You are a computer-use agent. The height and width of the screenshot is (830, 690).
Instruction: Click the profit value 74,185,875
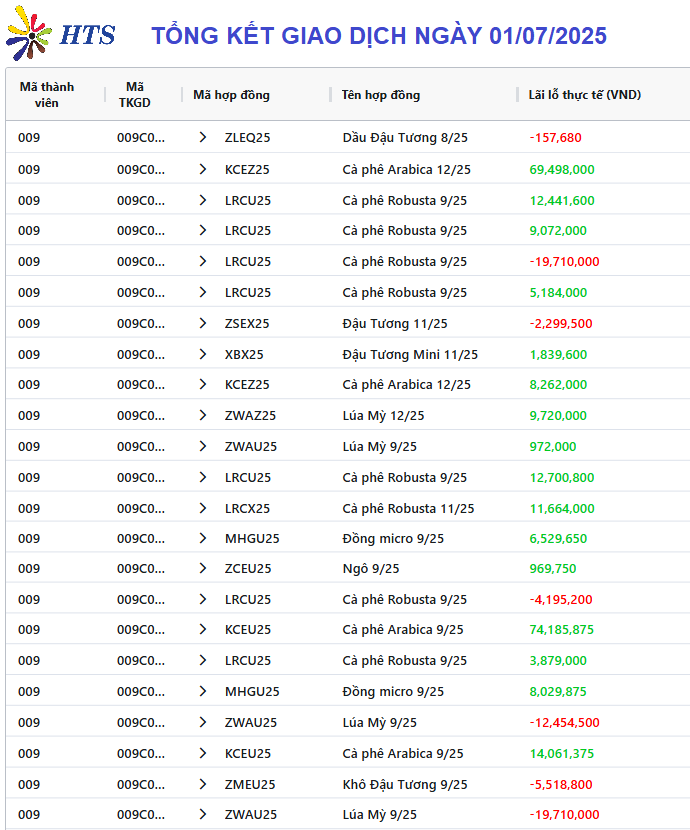pos(561,629)
